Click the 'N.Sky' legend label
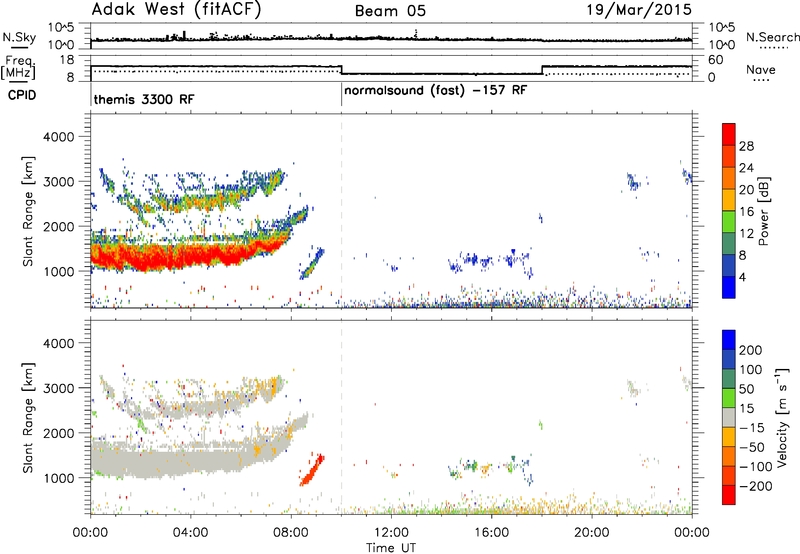This screenshot has width=800, height=554. (x=19, y=37)
